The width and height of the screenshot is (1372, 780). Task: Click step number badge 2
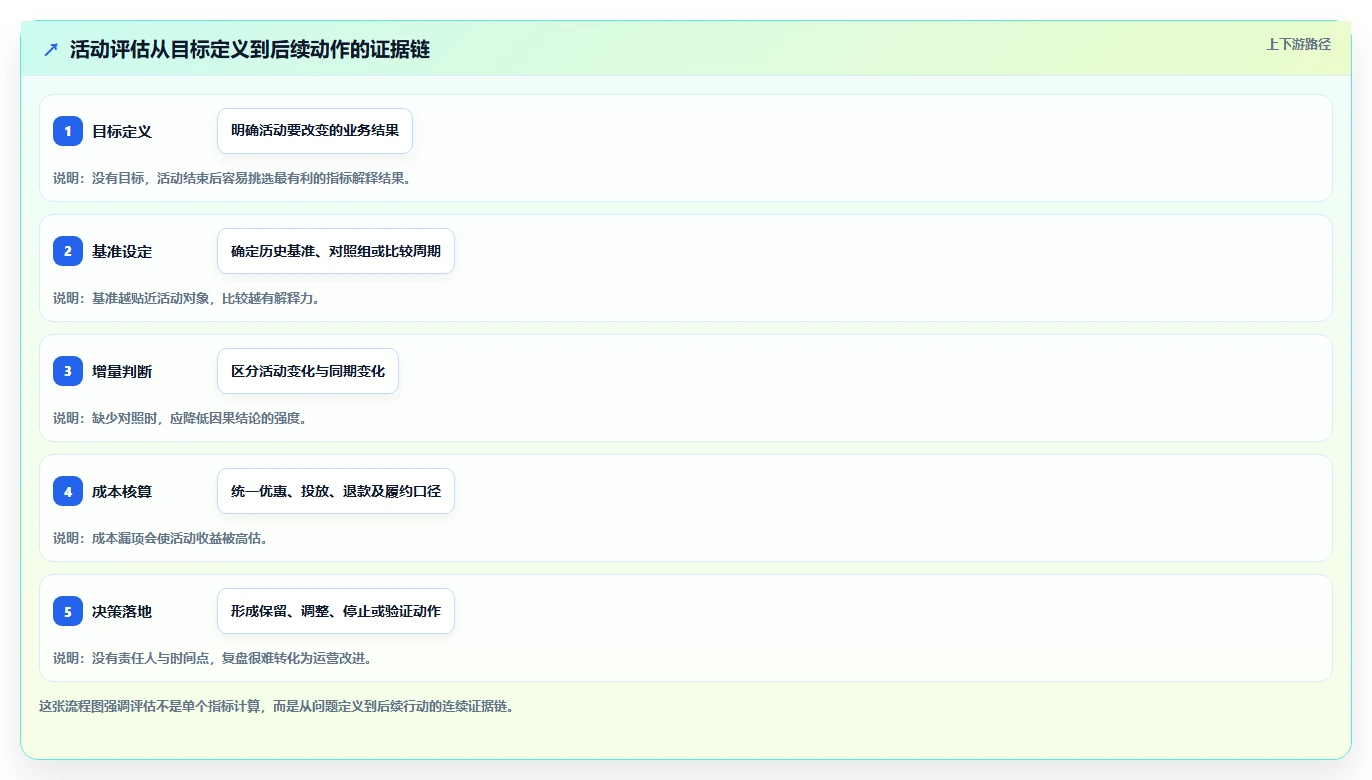(x=68, y=251)
